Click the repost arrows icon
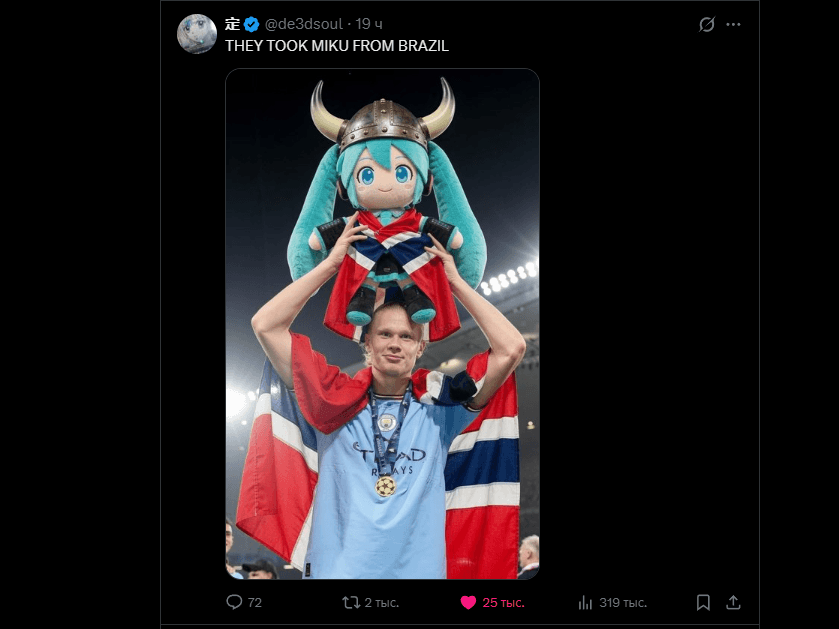Screen dimensions: 839x629 351,603
